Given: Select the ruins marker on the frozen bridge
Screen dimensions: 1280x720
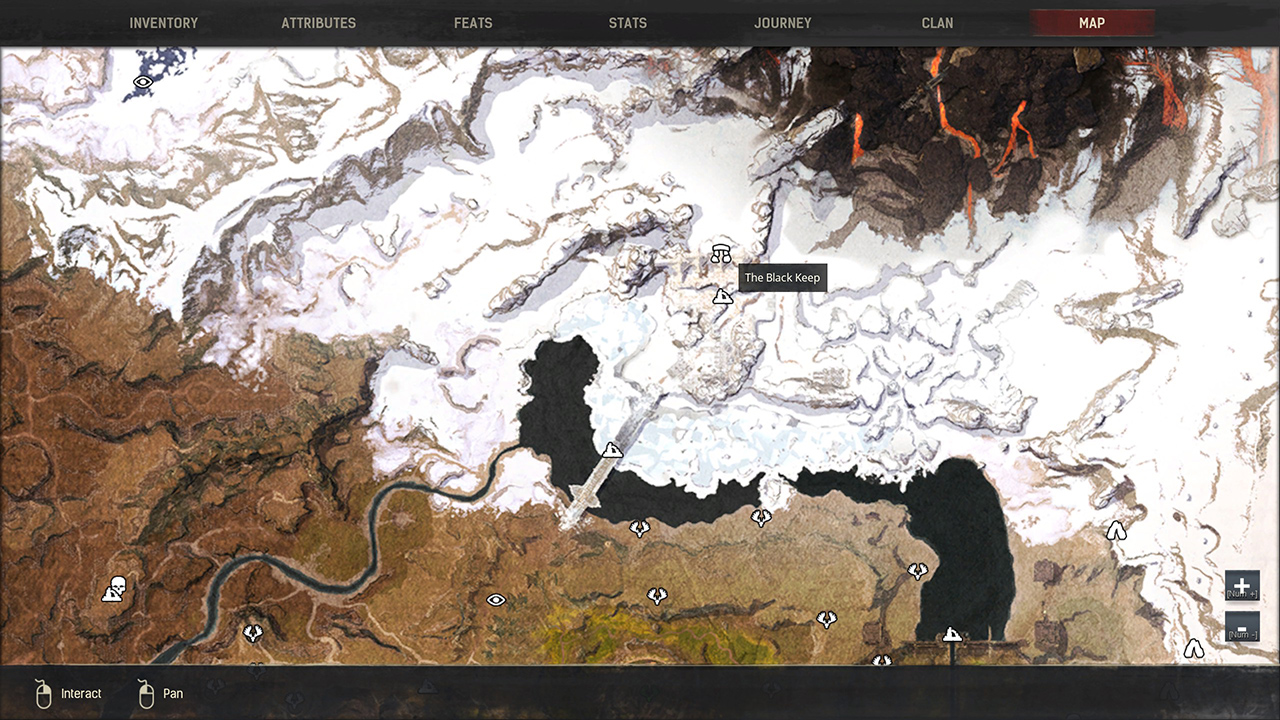Looking at the screenshot, I should 614,451.
